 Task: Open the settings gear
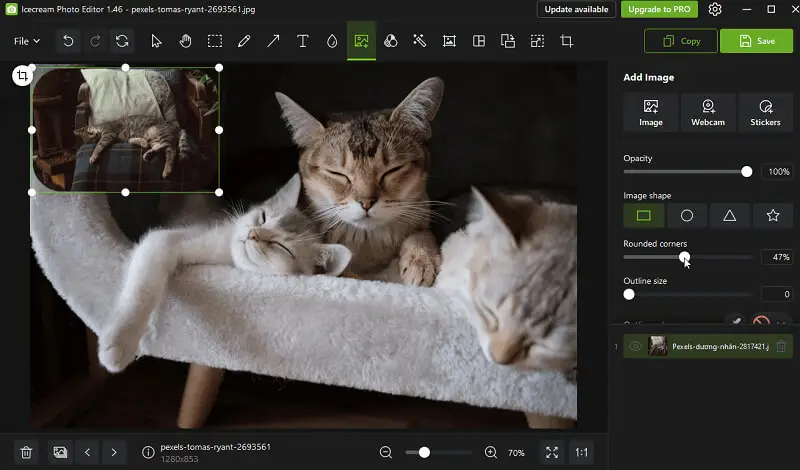[x=715, y=9]
